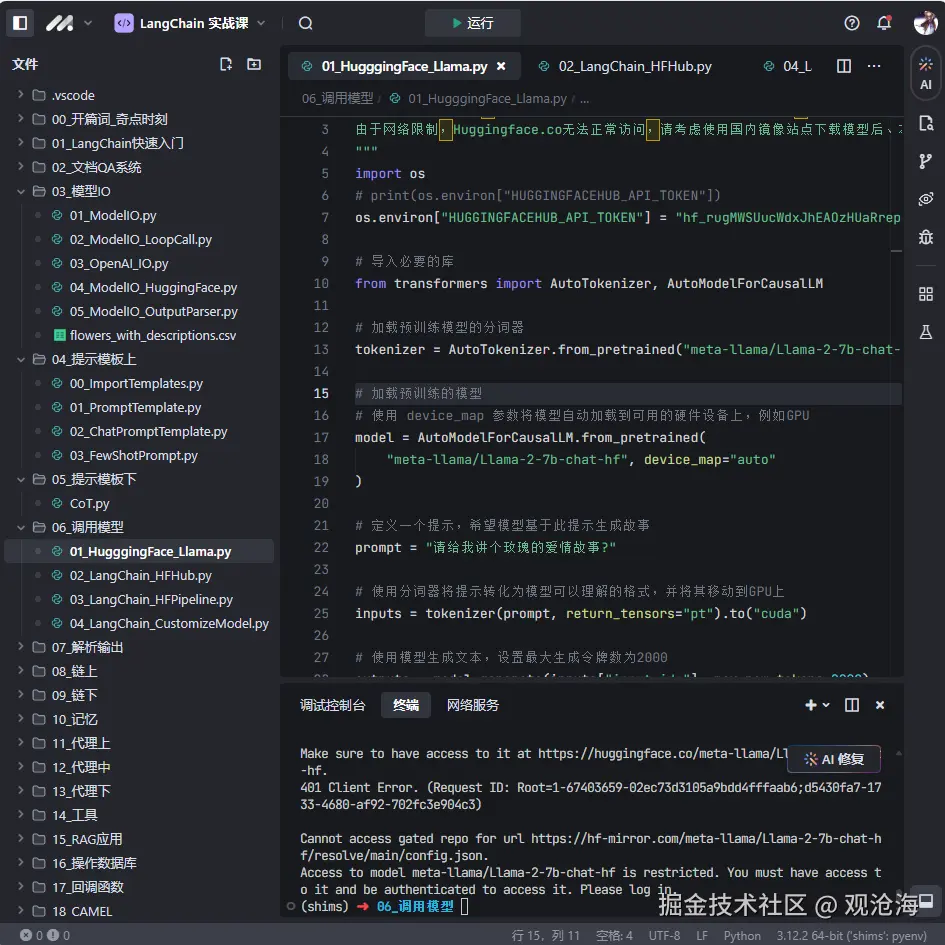Open the flask testing icon in right sidebar
The image size is (945, 945).
[x=926, y=332]
